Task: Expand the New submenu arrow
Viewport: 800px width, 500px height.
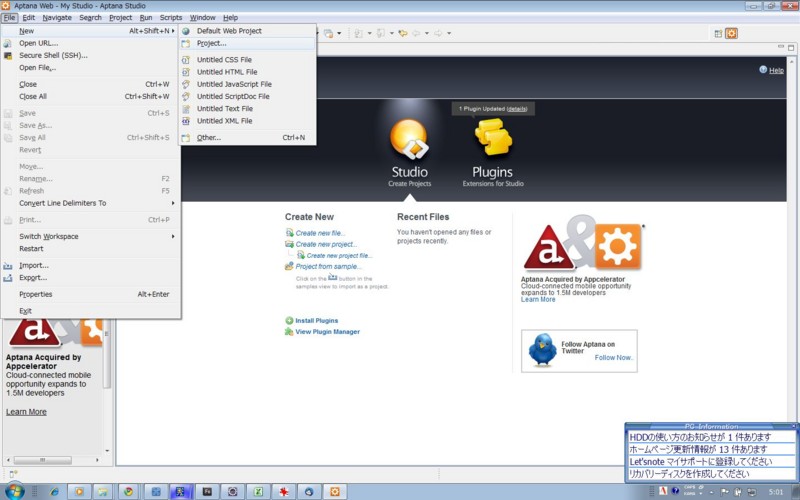Action: (x=173, y=31)
